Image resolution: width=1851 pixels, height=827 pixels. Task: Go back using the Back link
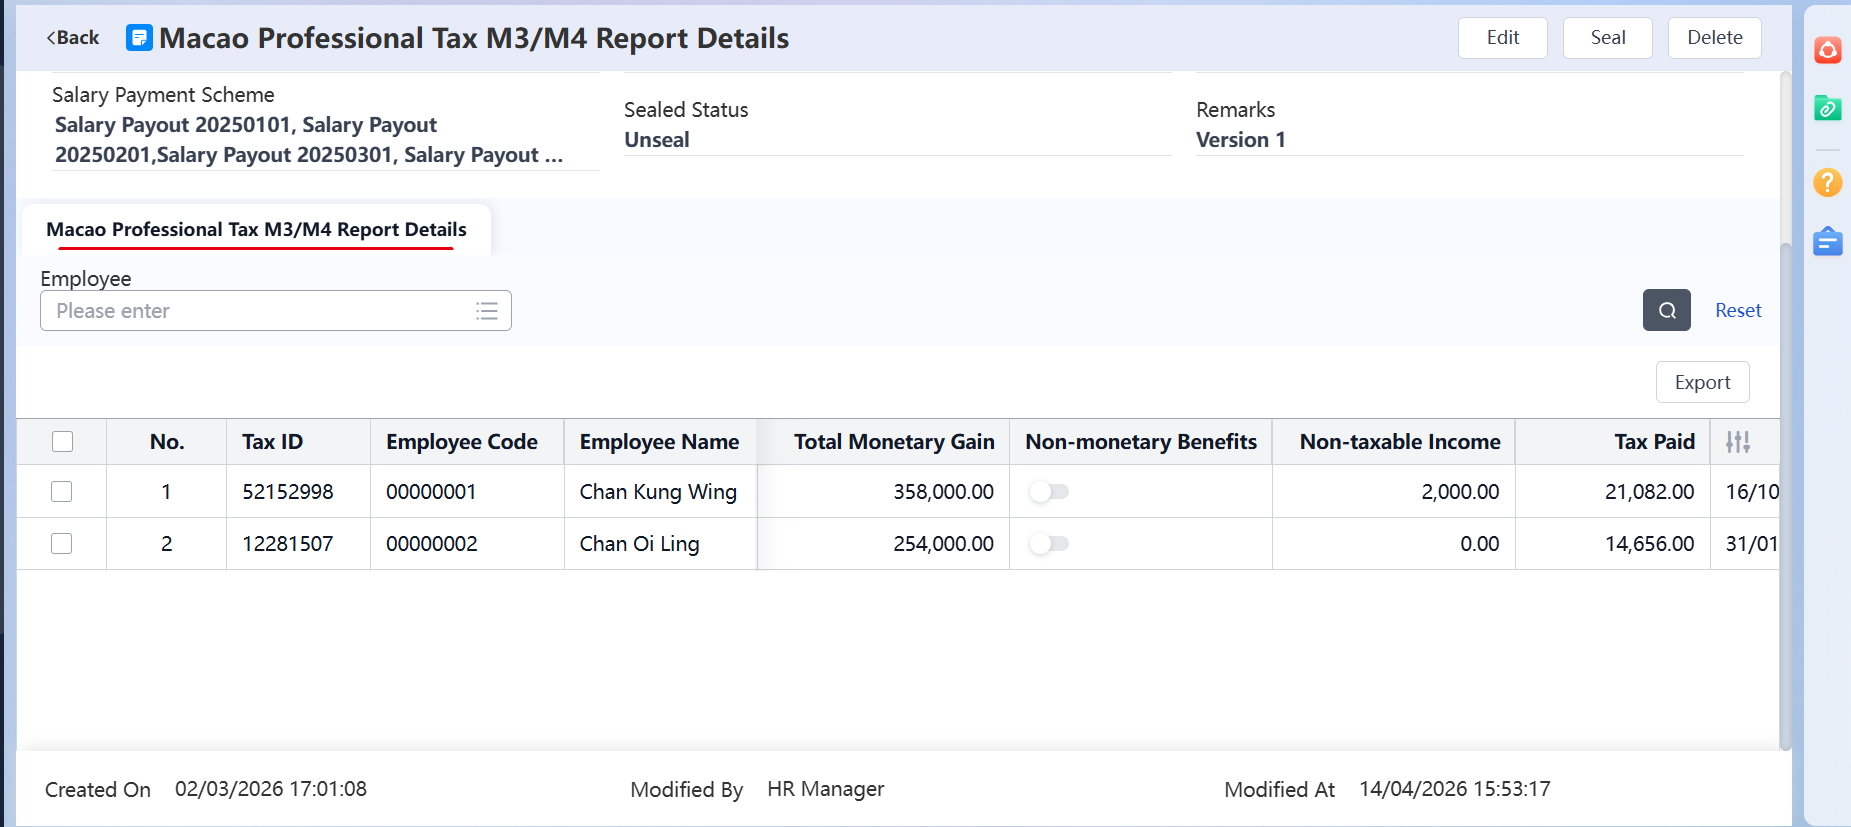[x=73, y=38]
